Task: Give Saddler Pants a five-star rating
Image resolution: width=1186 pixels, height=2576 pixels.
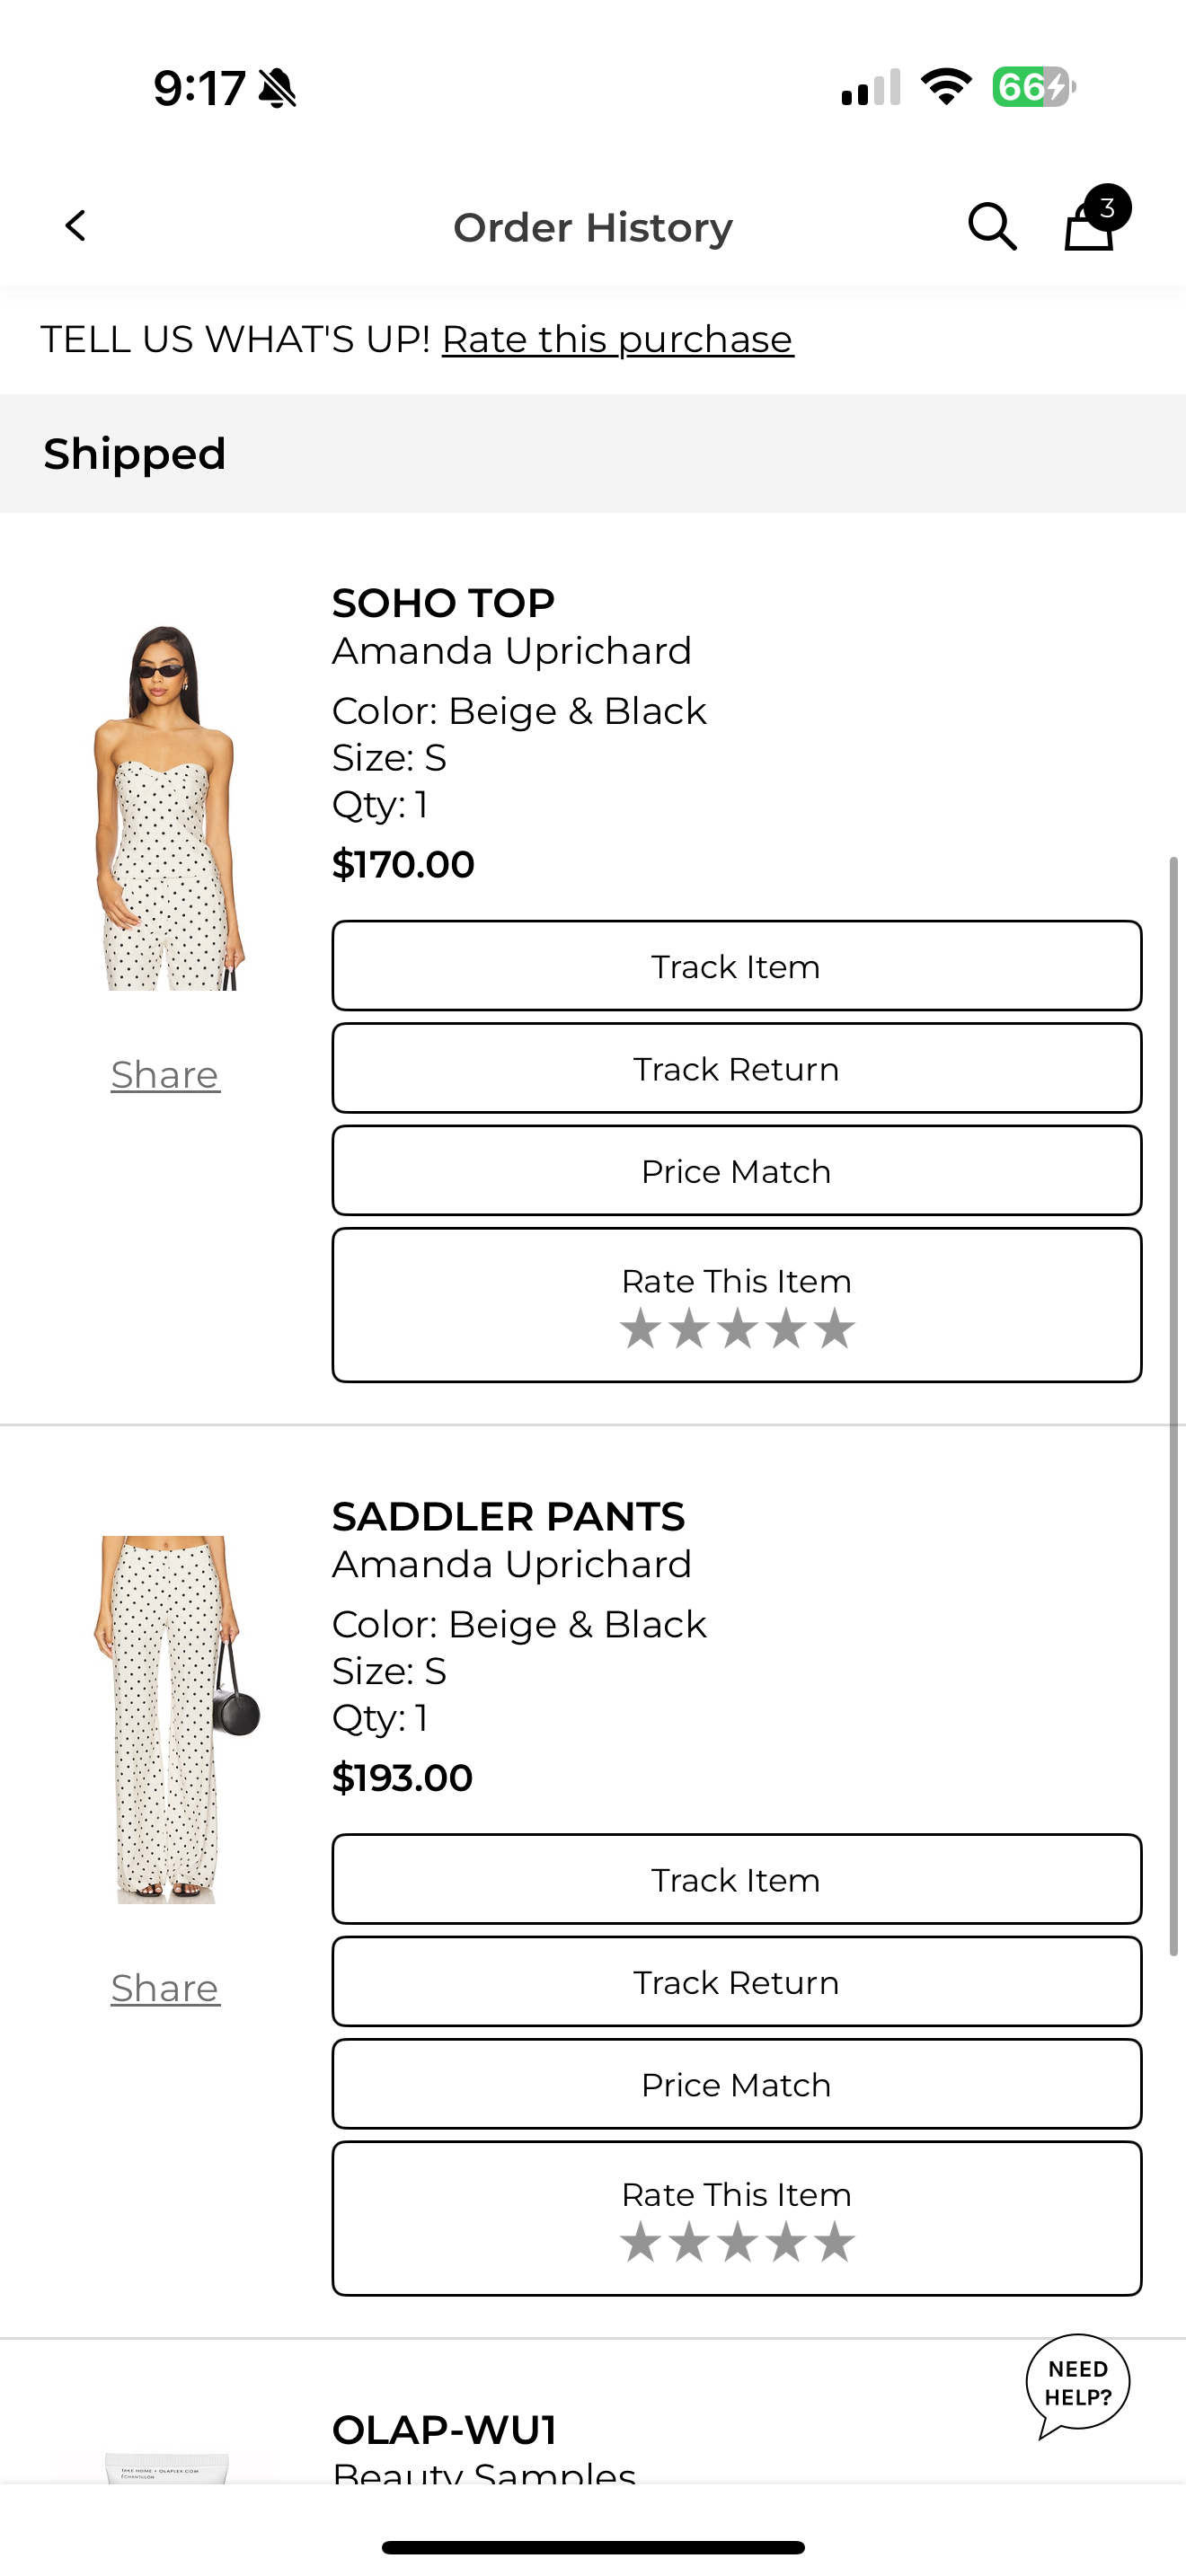Action: point(835,2243)
